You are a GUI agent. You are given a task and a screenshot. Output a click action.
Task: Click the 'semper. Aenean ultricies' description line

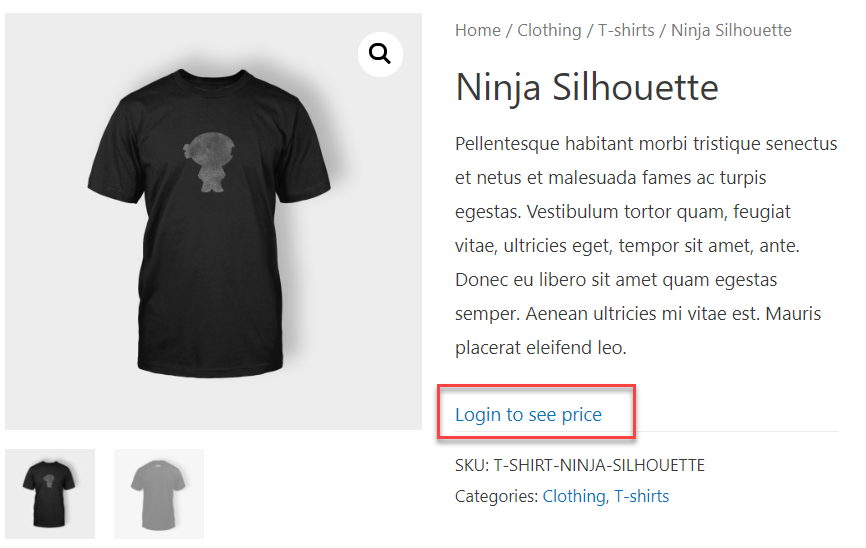pos(637,314)
